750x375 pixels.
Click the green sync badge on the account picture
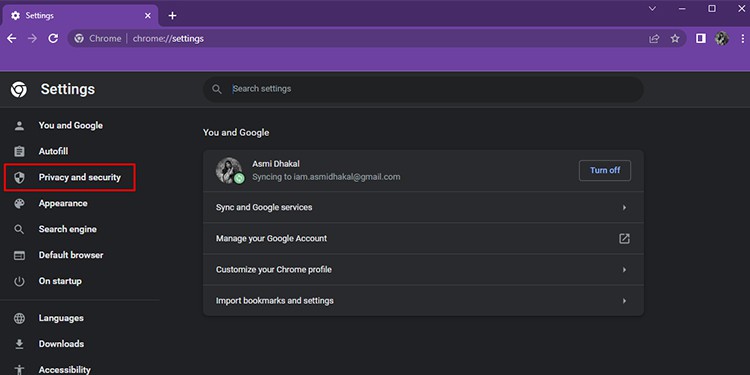[239, 178]
